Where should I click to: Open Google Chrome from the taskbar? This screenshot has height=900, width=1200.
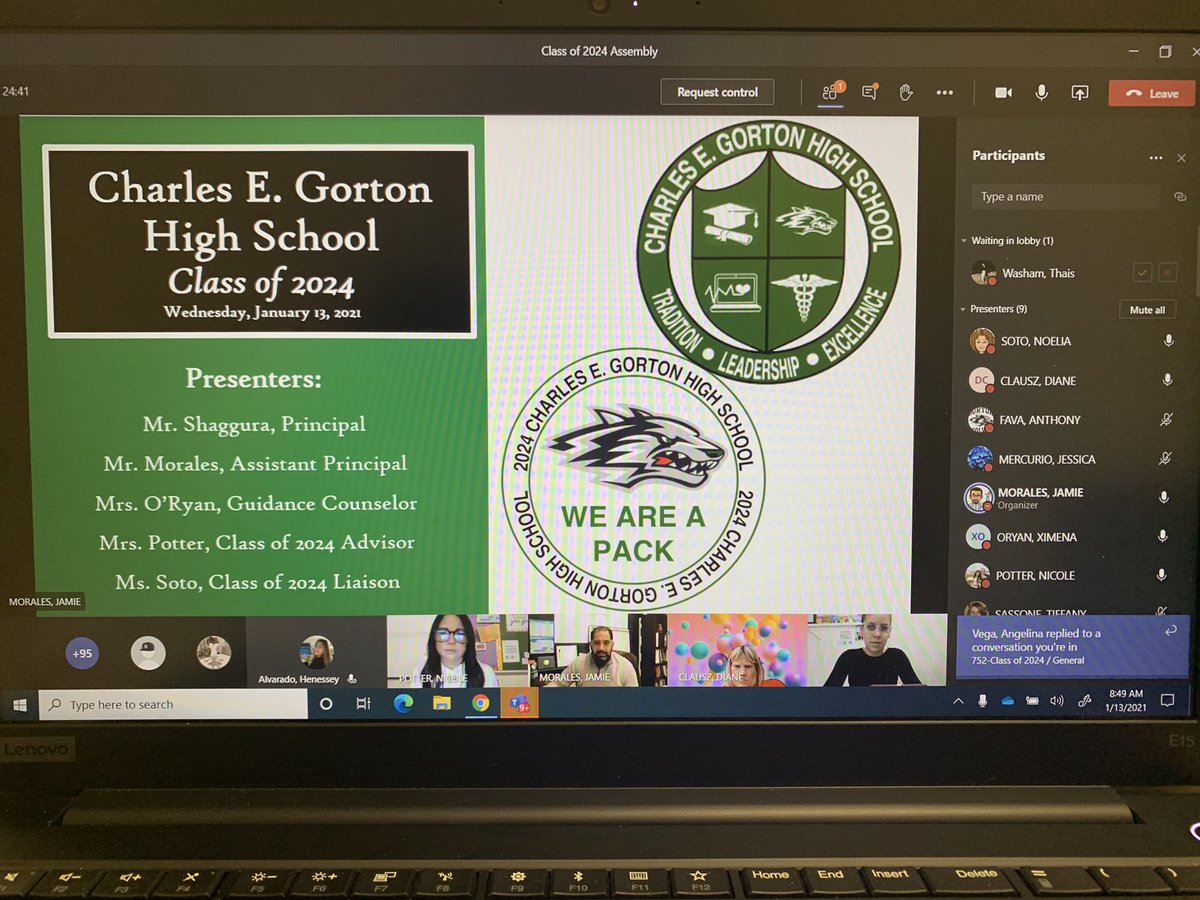[480, 703]
